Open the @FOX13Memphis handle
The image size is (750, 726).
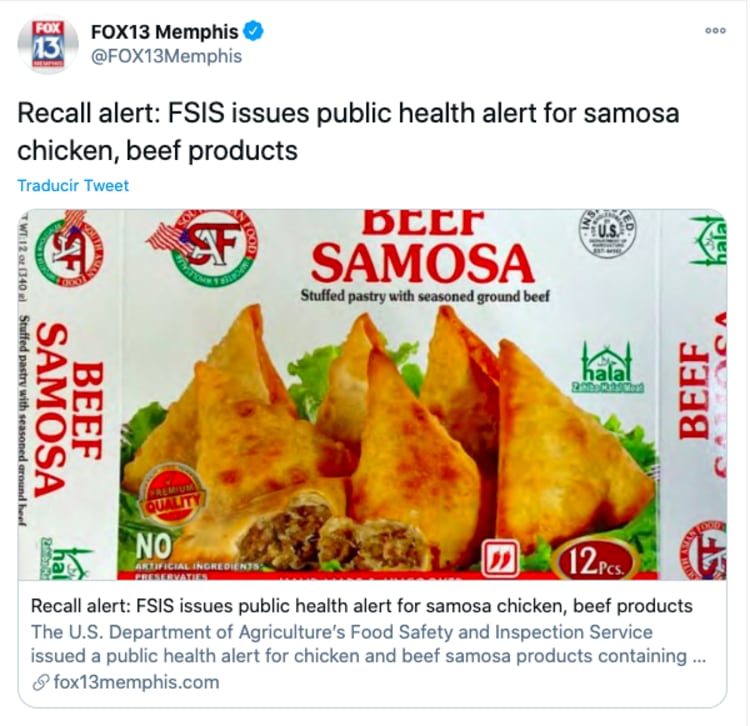click(x=166, y=56)
